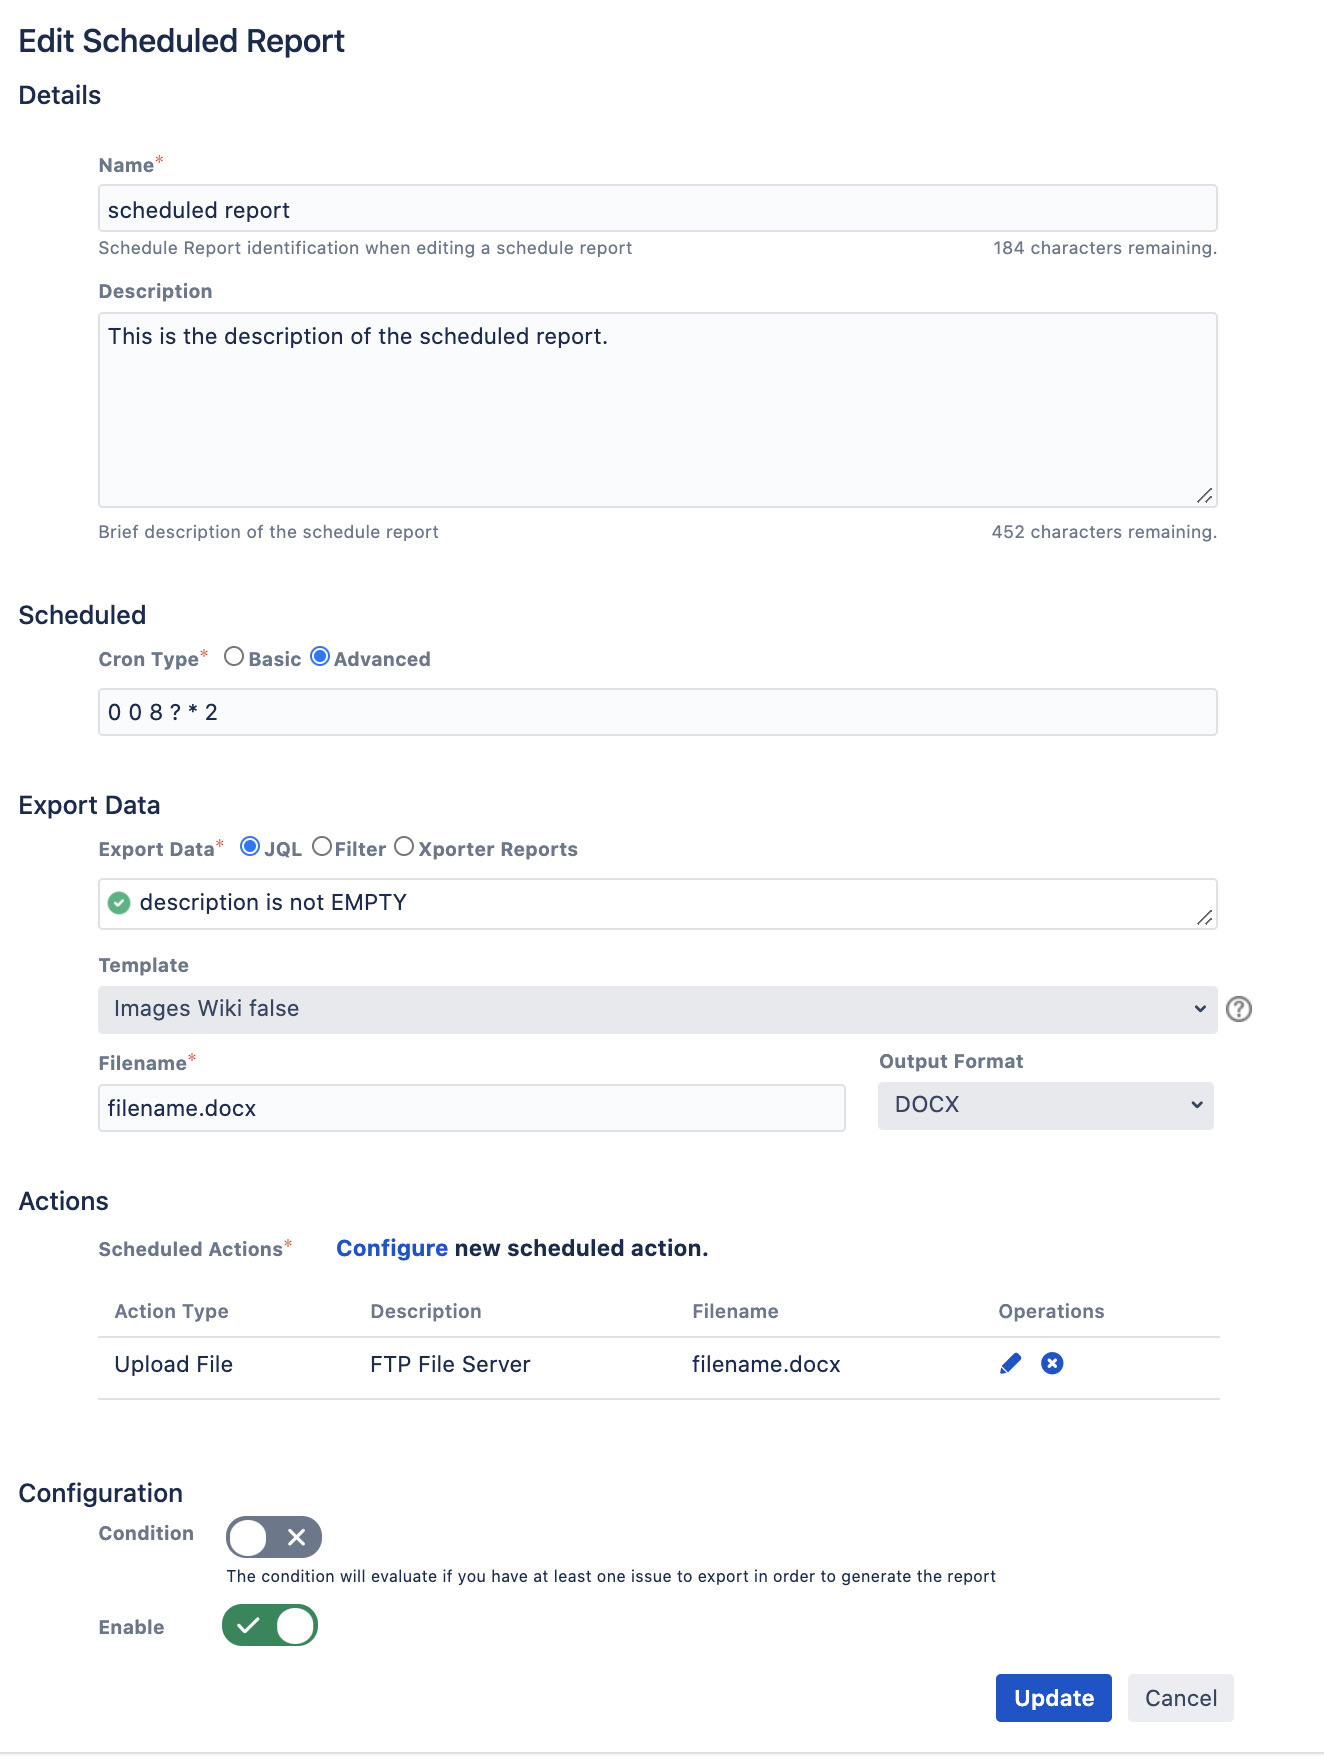Delete the Upload File action with X icon

pos(1052,1363)
